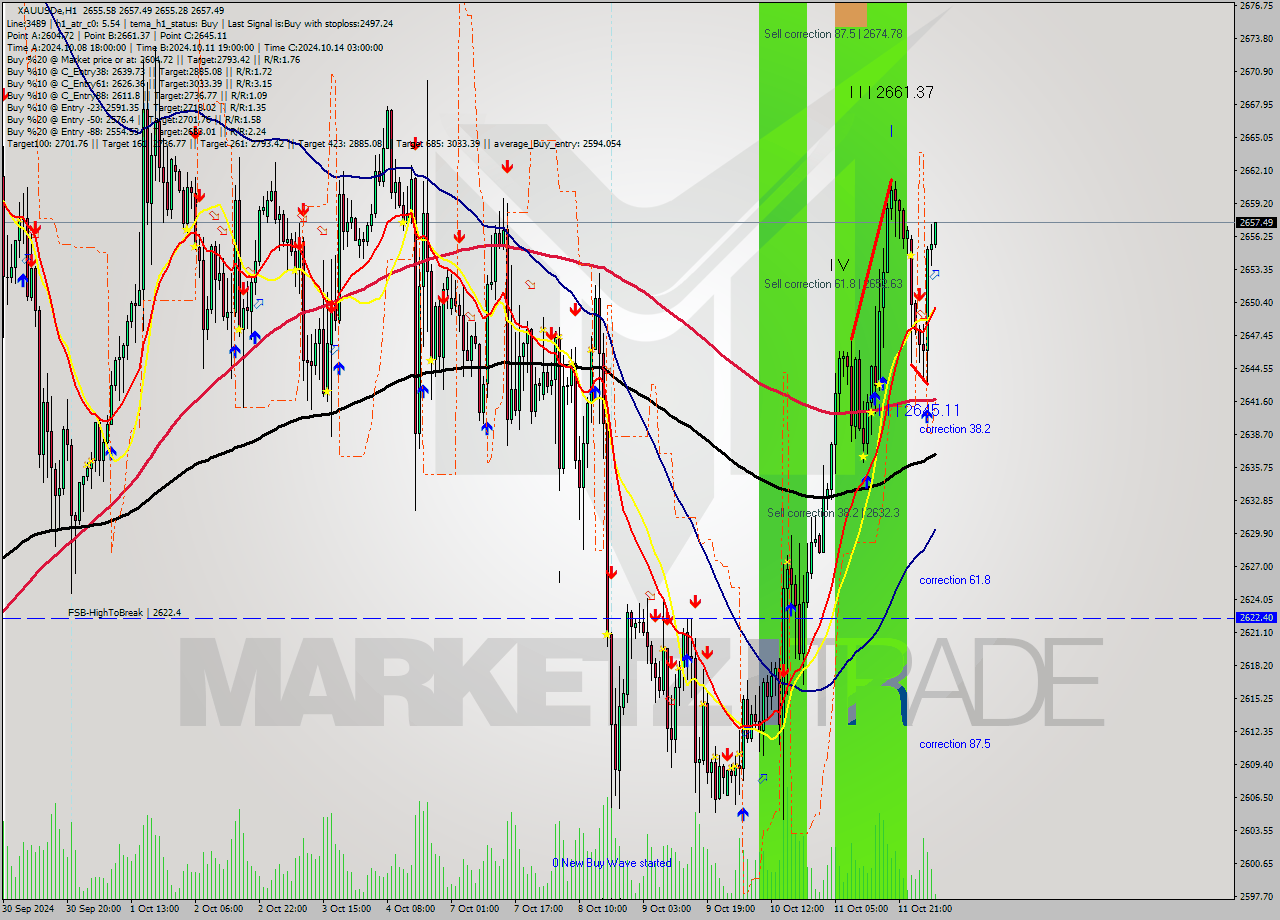Image resolution: width=1280 pixels, height=920 pixels.
Task: Click the '3 Oct 15:00' time label
Action: pyautogui.click(x=346, y=909)
